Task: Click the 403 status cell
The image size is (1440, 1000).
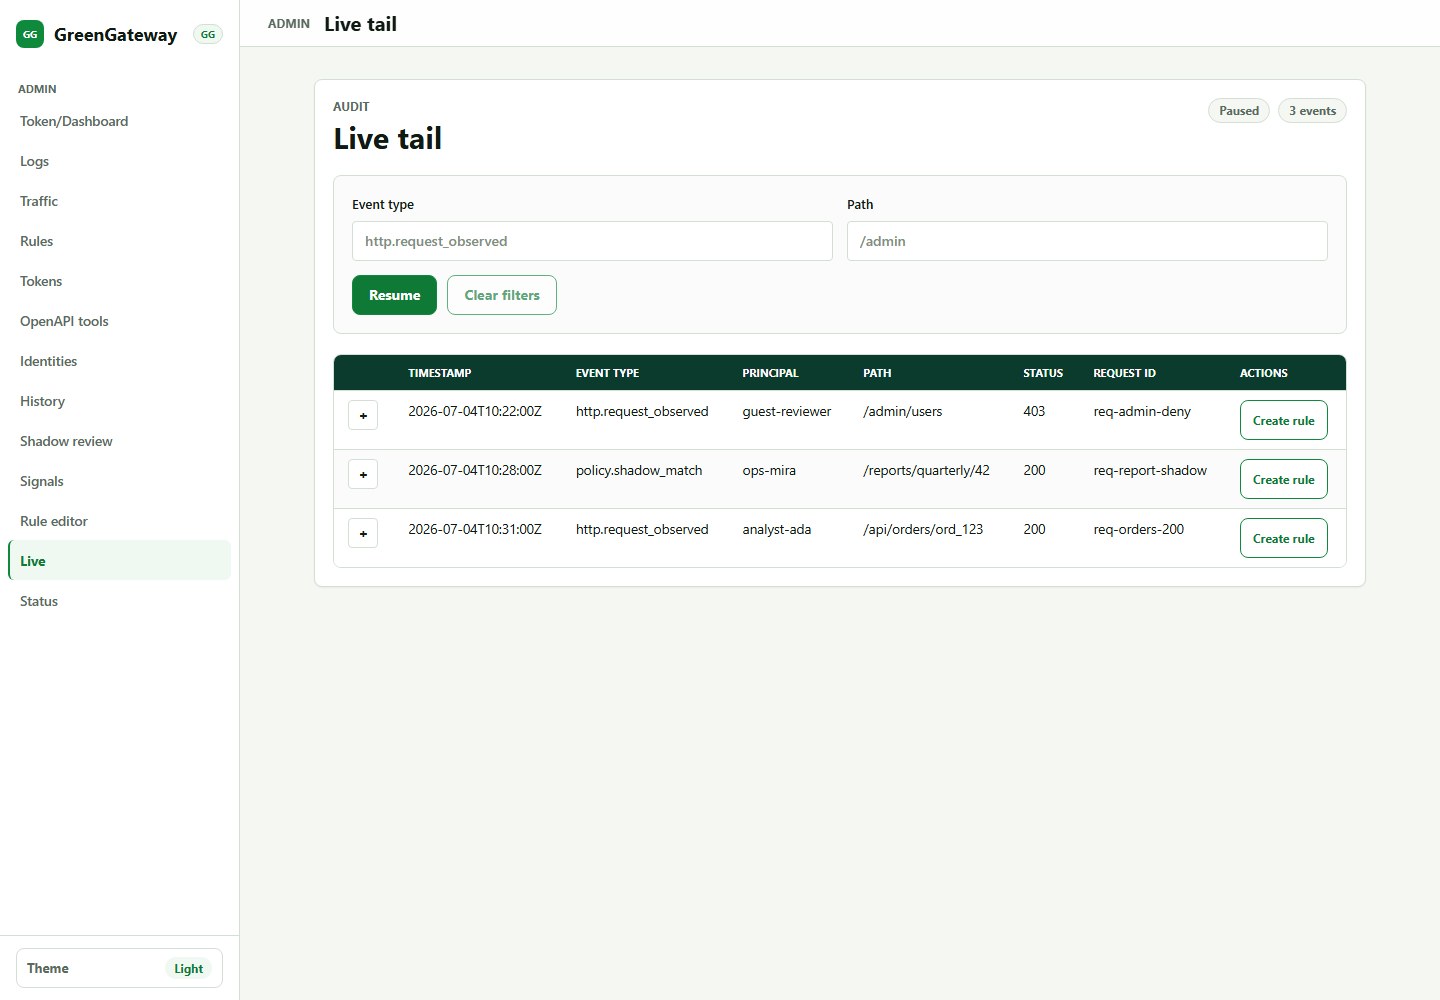Action: coord(1034,411)
